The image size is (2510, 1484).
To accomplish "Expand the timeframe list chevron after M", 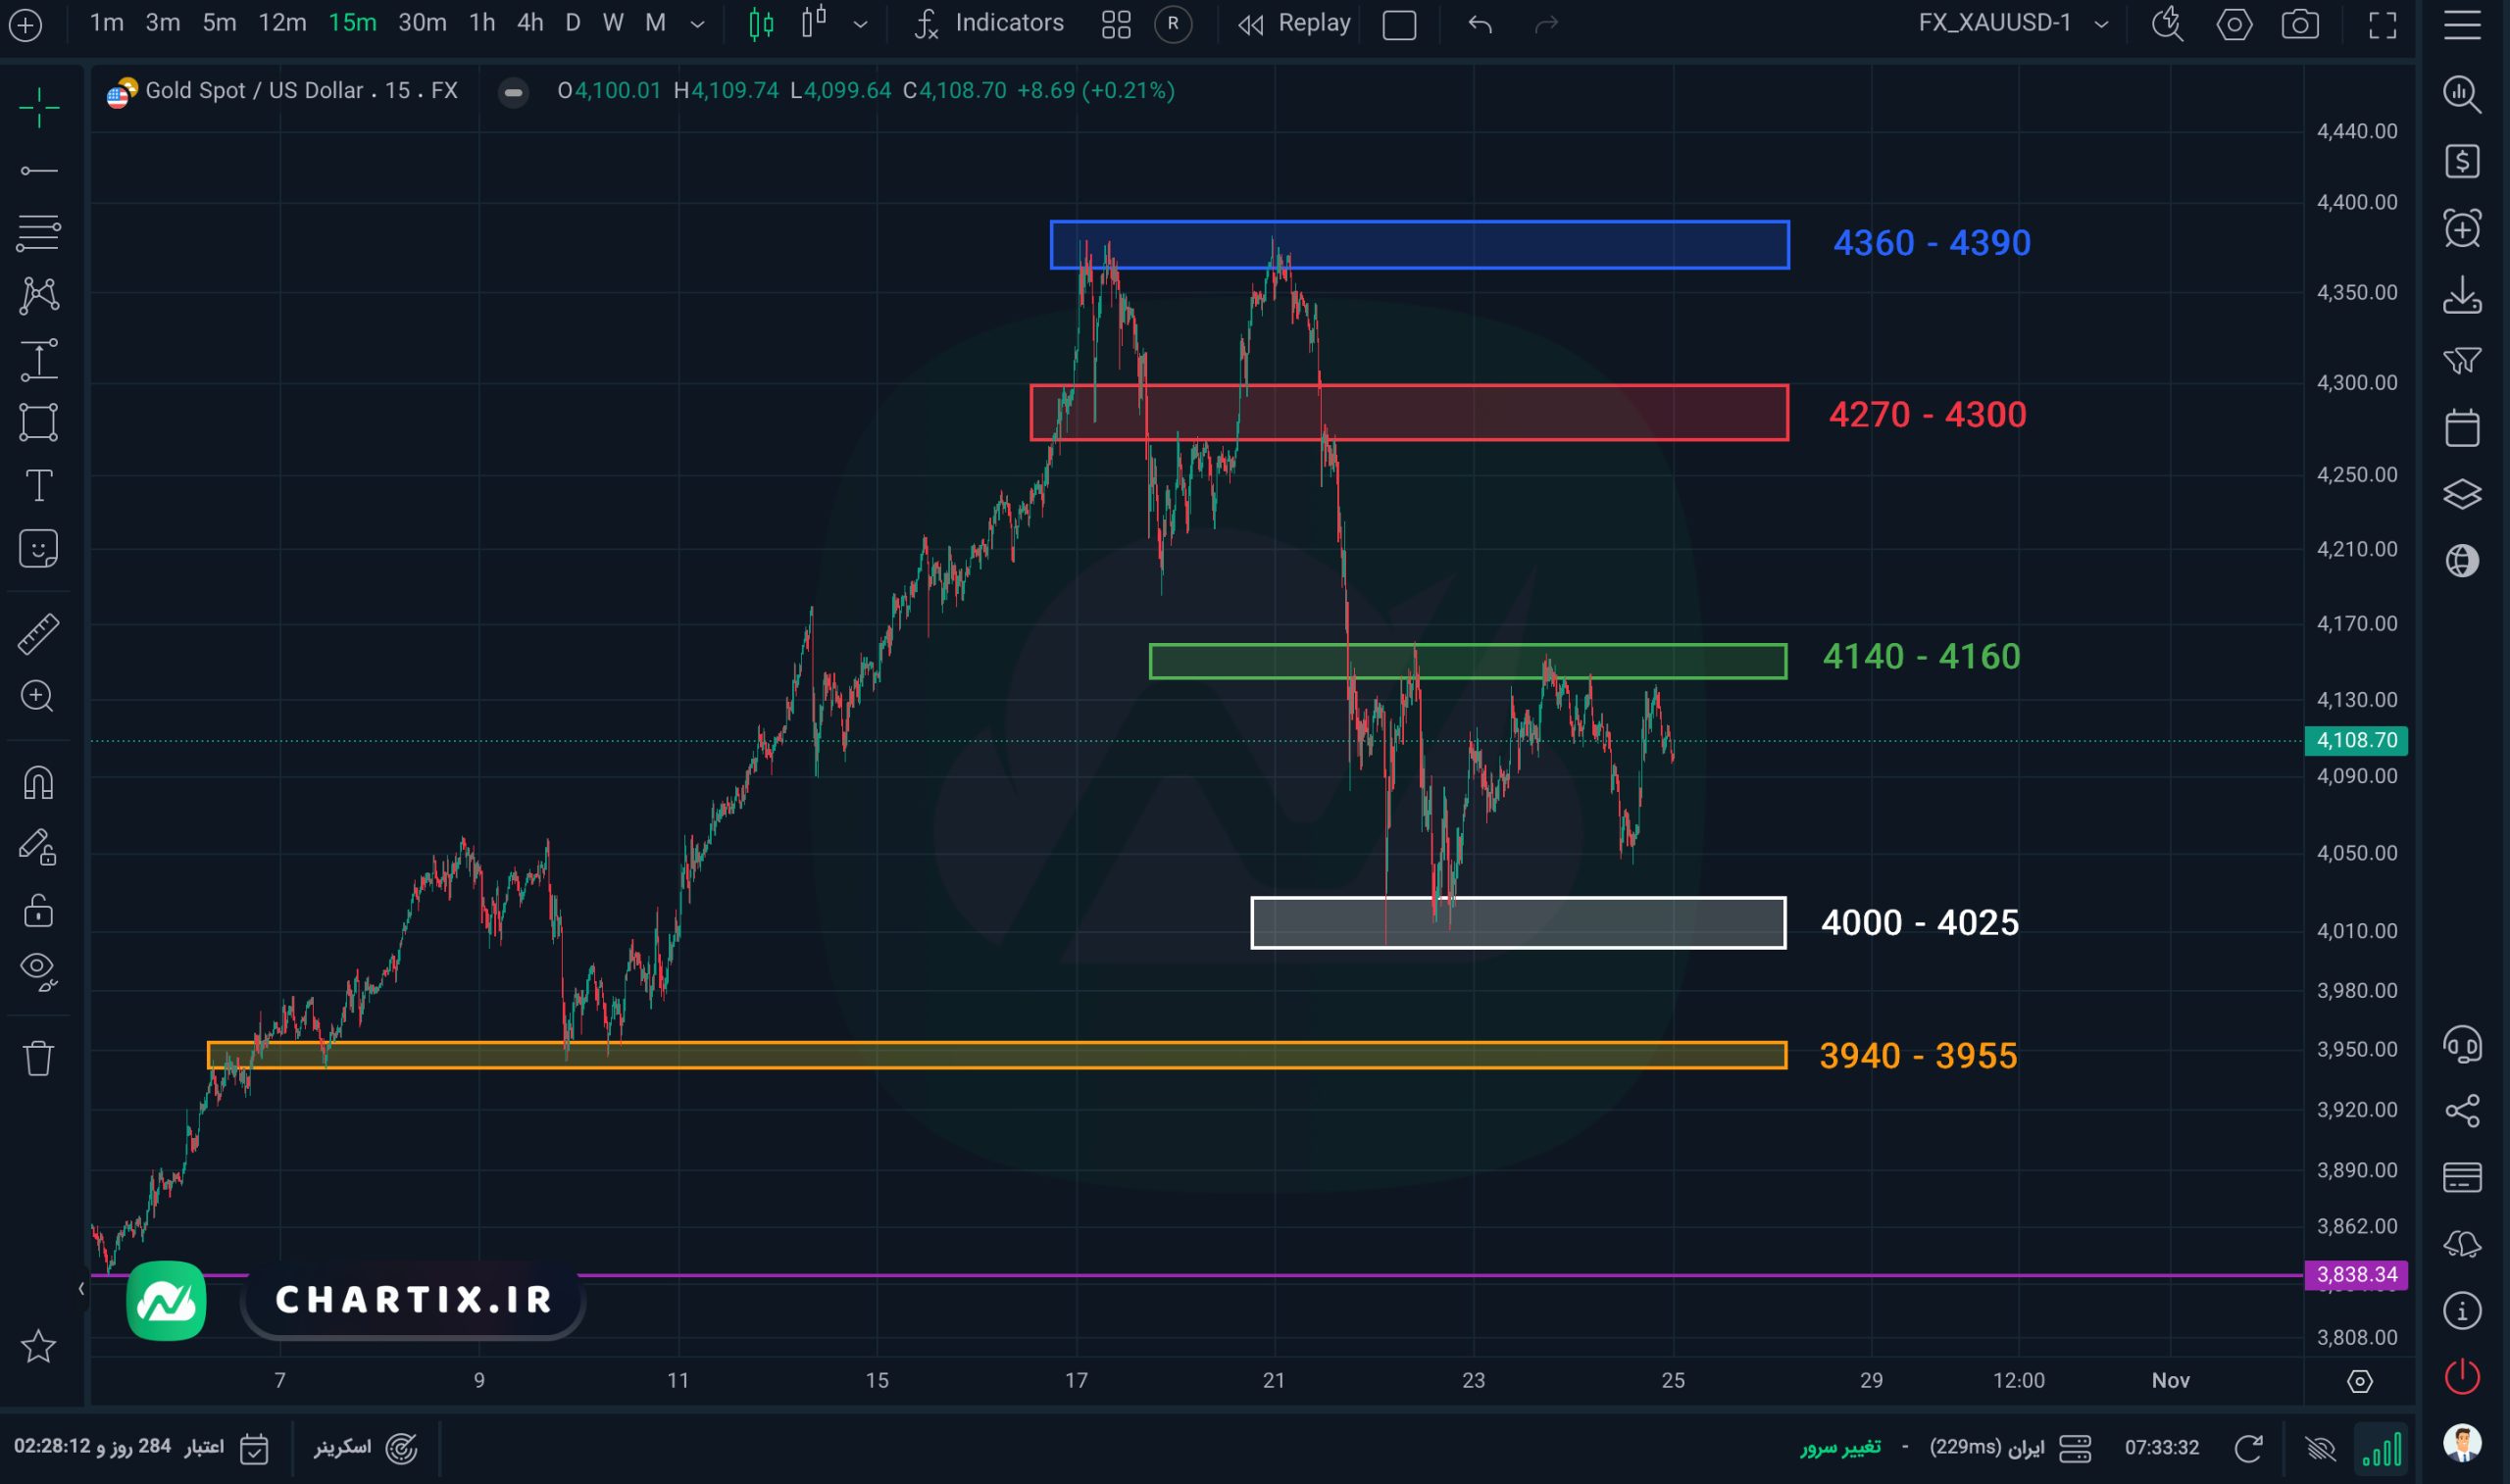I will [x=698, y=24].
